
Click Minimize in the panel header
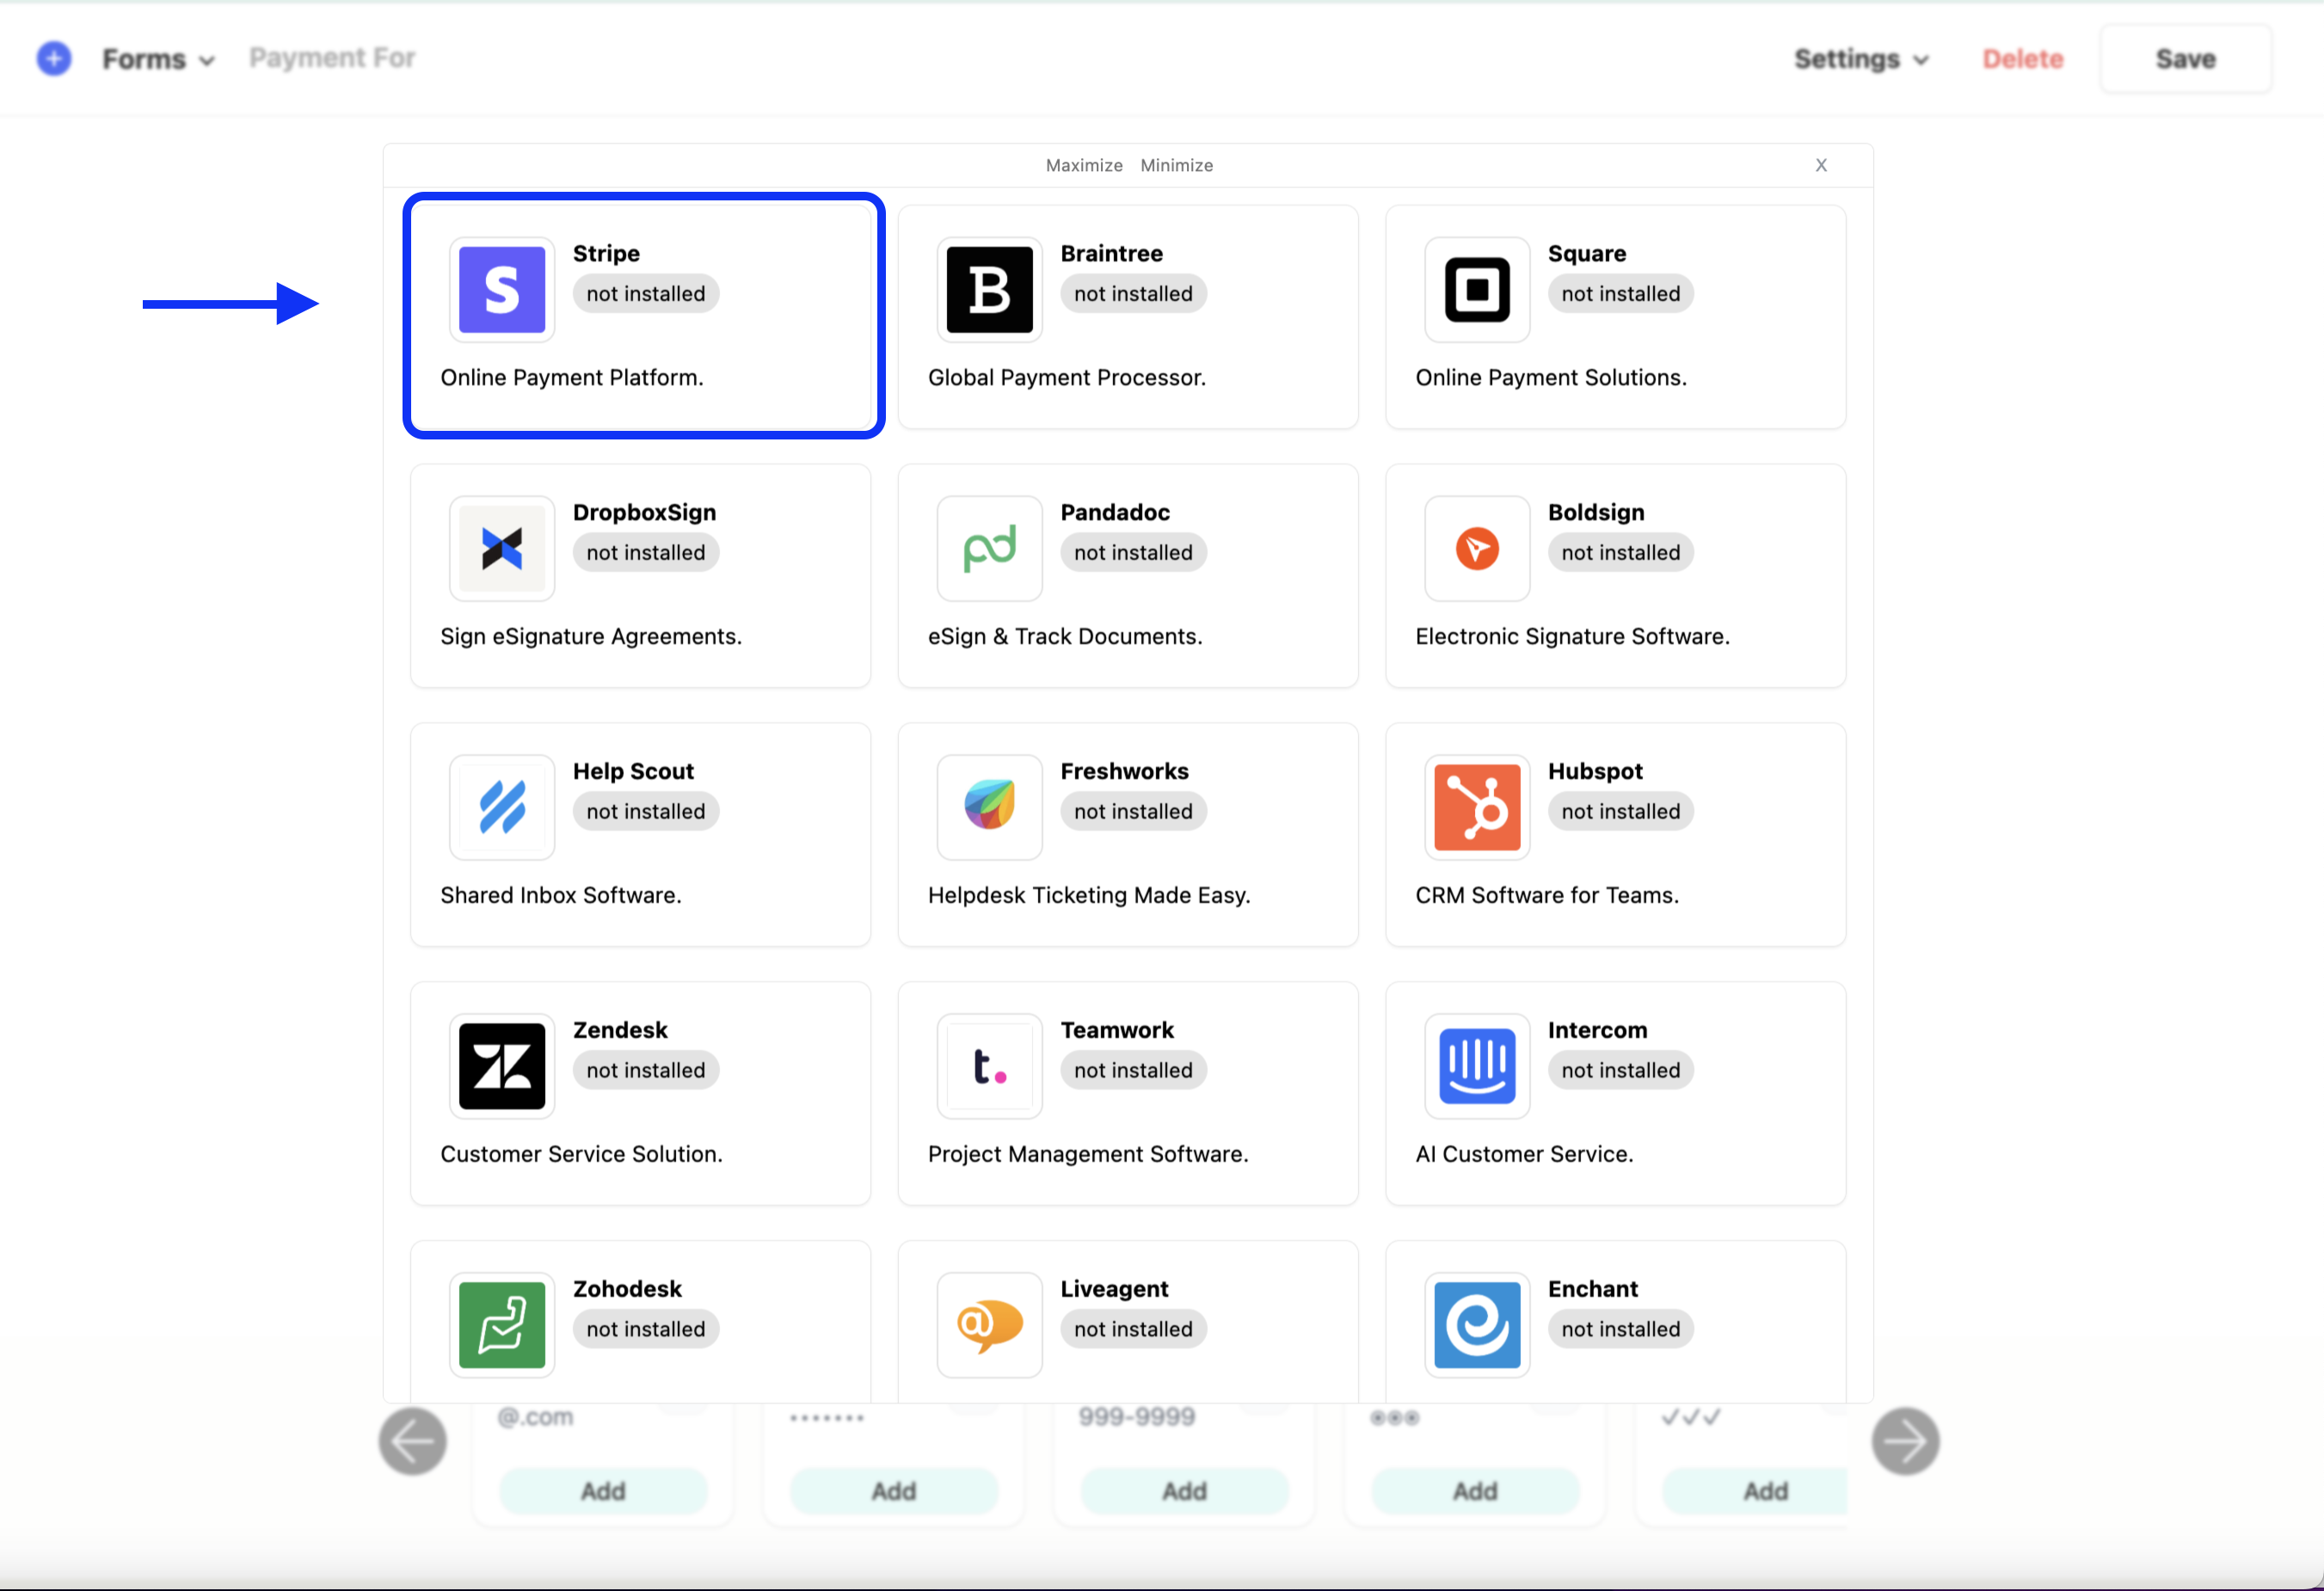pyautogui.click(x=1177, y=166)
